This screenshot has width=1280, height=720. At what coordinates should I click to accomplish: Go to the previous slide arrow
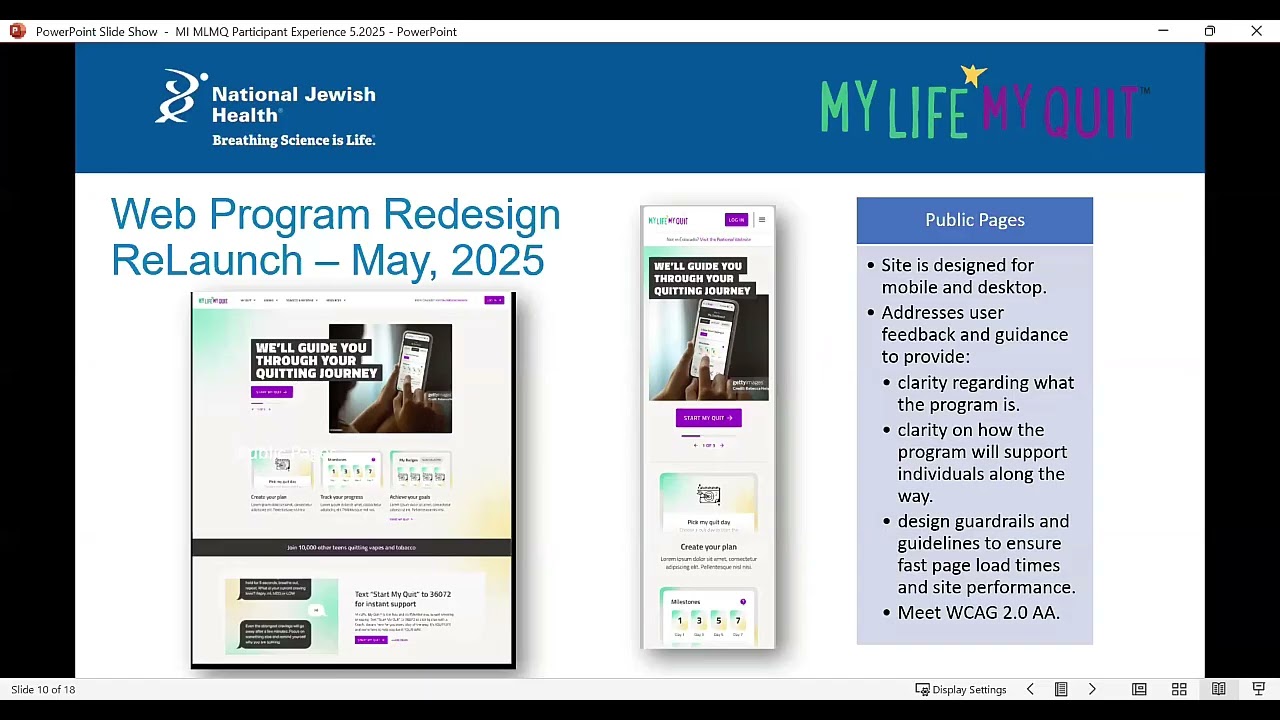pos(1030,689)
